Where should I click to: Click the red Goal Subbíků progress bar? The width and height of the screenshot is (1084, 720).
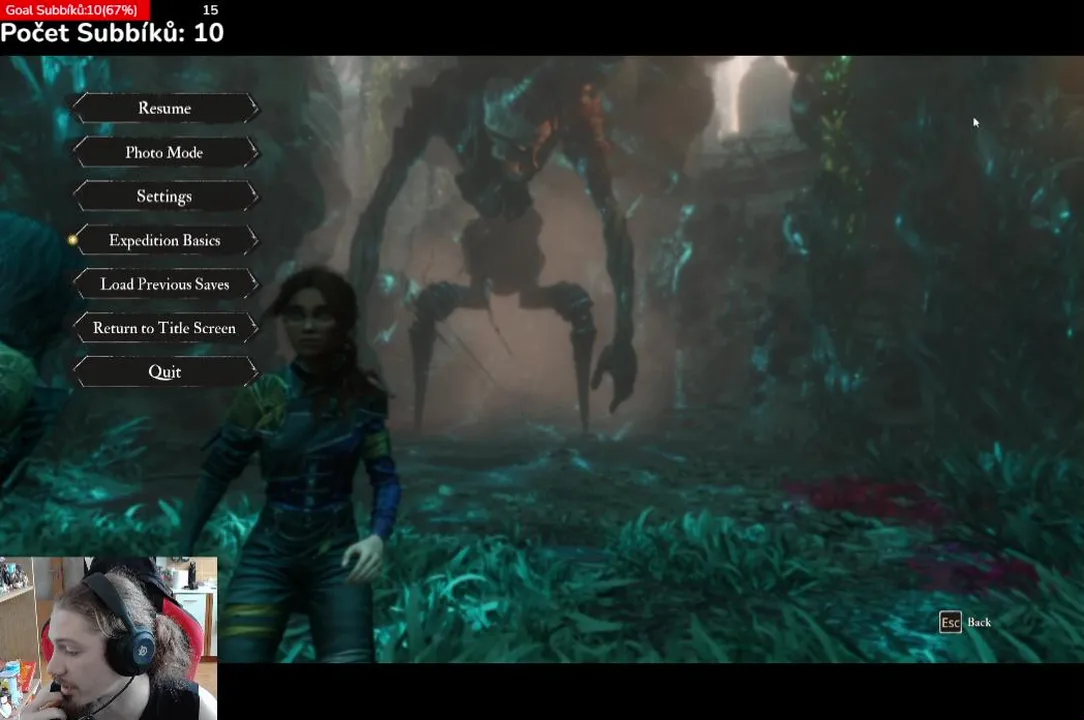click(x=75, y=10)
